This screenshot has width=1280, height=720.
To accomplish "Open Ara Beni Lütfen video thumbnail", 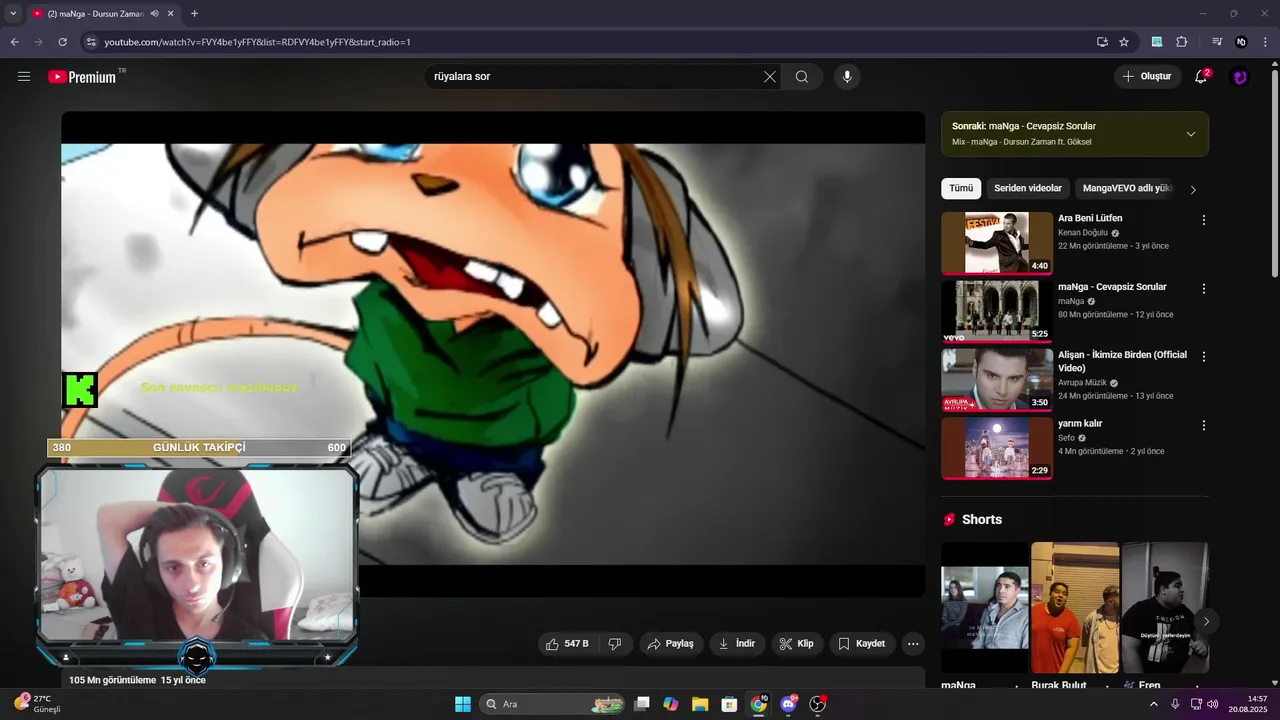I will coord(997,243).
